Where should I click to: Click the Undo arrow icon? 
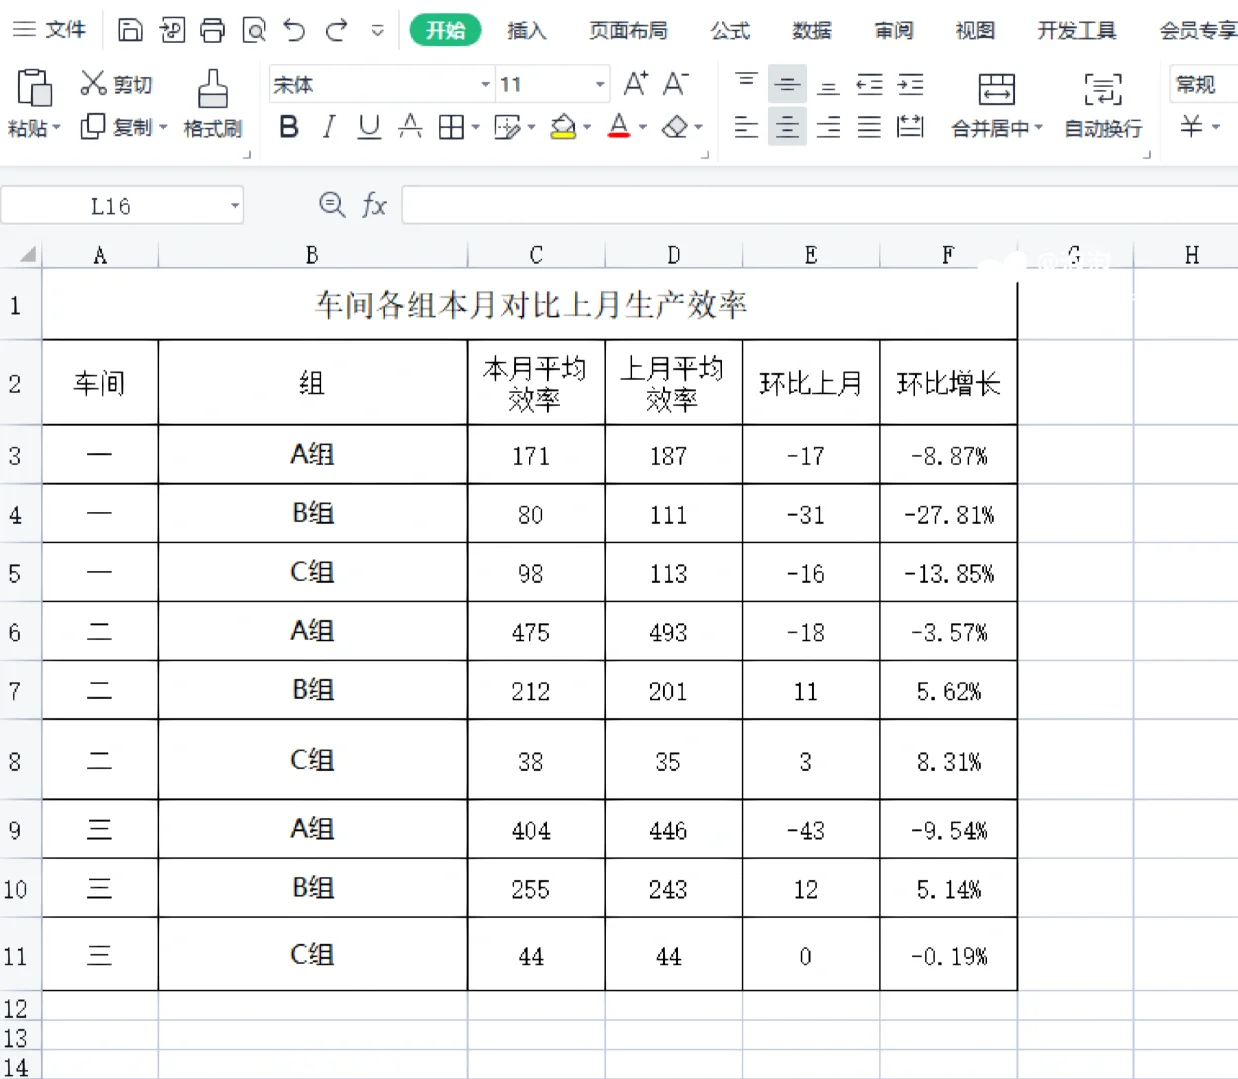point(294,30)
